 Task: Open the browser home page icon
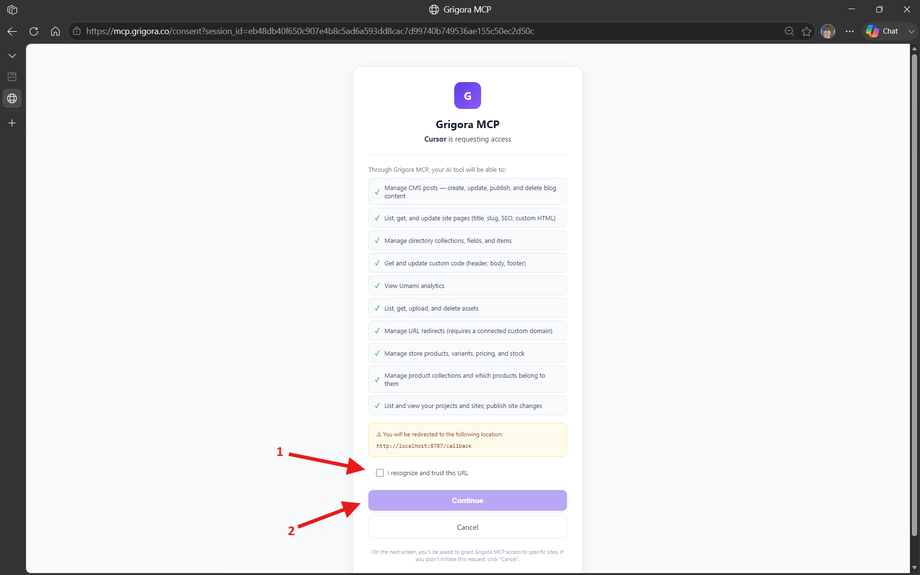tap(55, 31)
